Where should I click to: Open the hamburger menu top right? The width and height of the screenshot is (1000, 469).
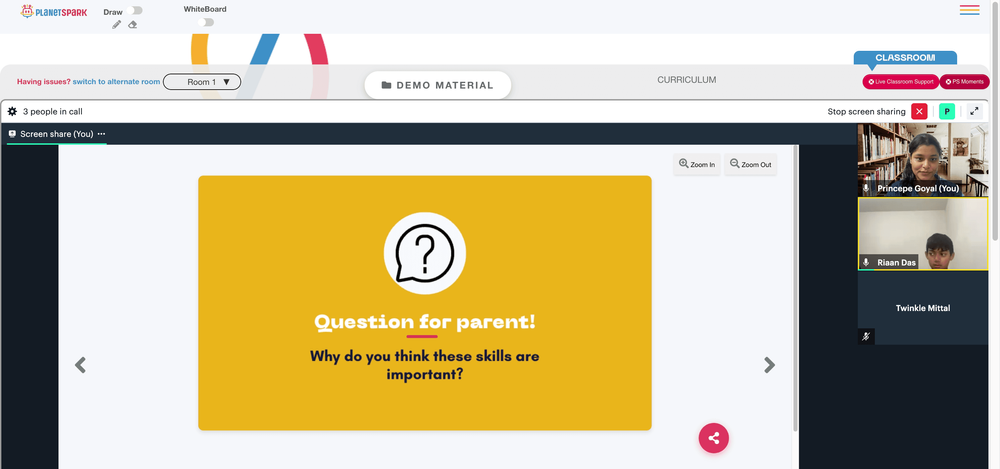point(969,10)
